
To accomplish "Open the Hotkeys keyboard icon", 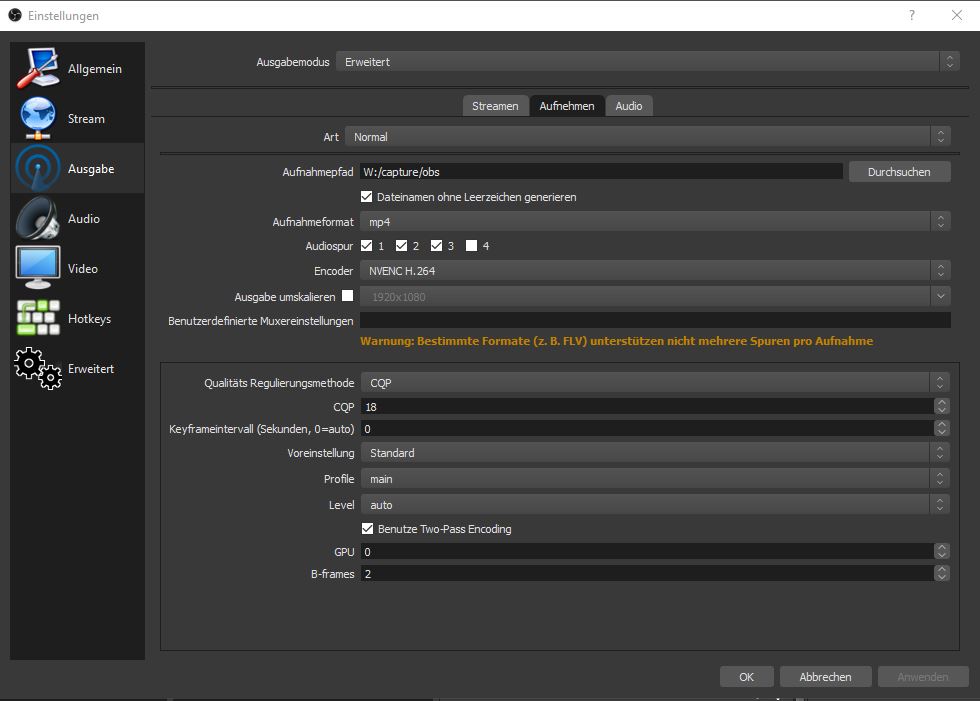I will [38, 318].
